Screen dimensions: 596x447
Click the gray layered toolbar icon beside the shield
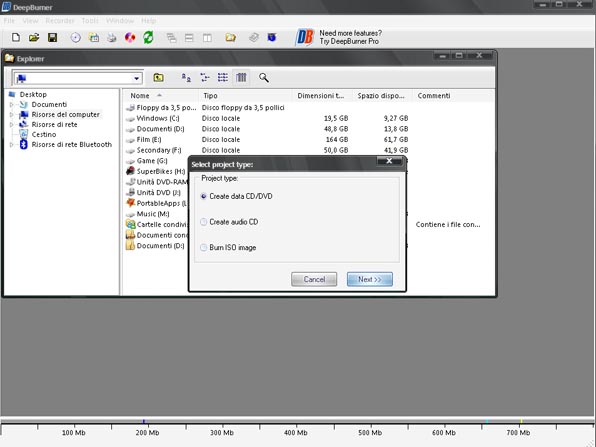point(254,37)
